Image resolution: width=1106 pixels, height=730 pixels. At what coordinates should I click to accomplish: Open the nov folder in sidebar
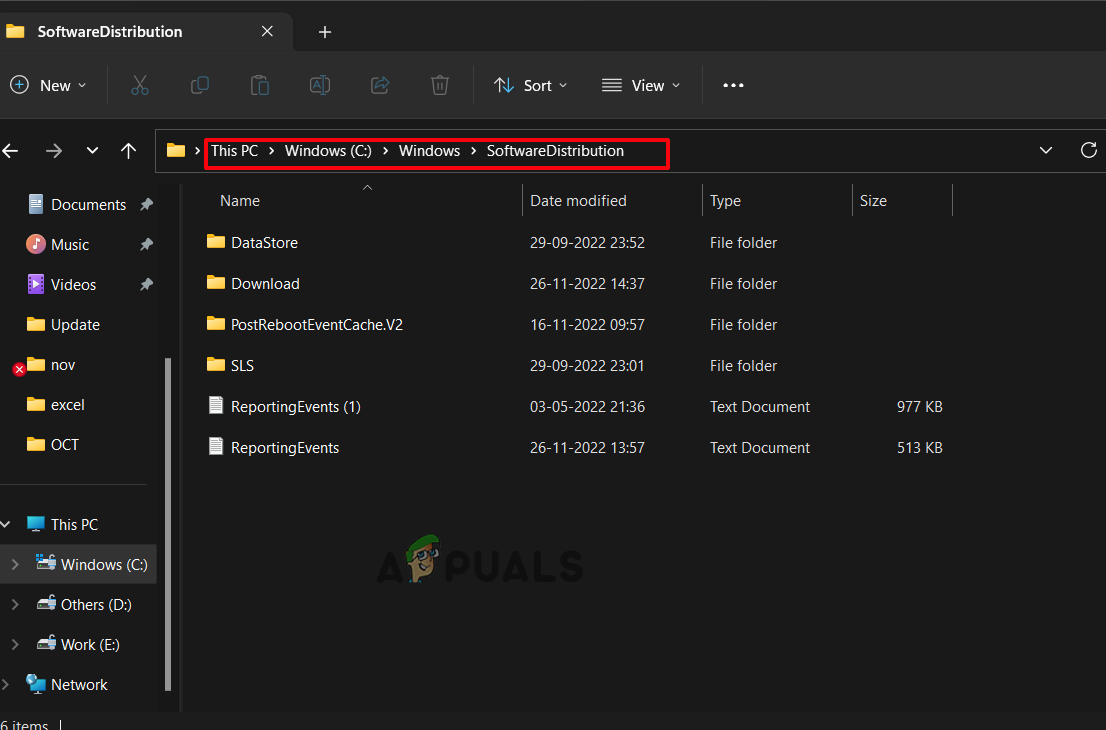point(63,365)
